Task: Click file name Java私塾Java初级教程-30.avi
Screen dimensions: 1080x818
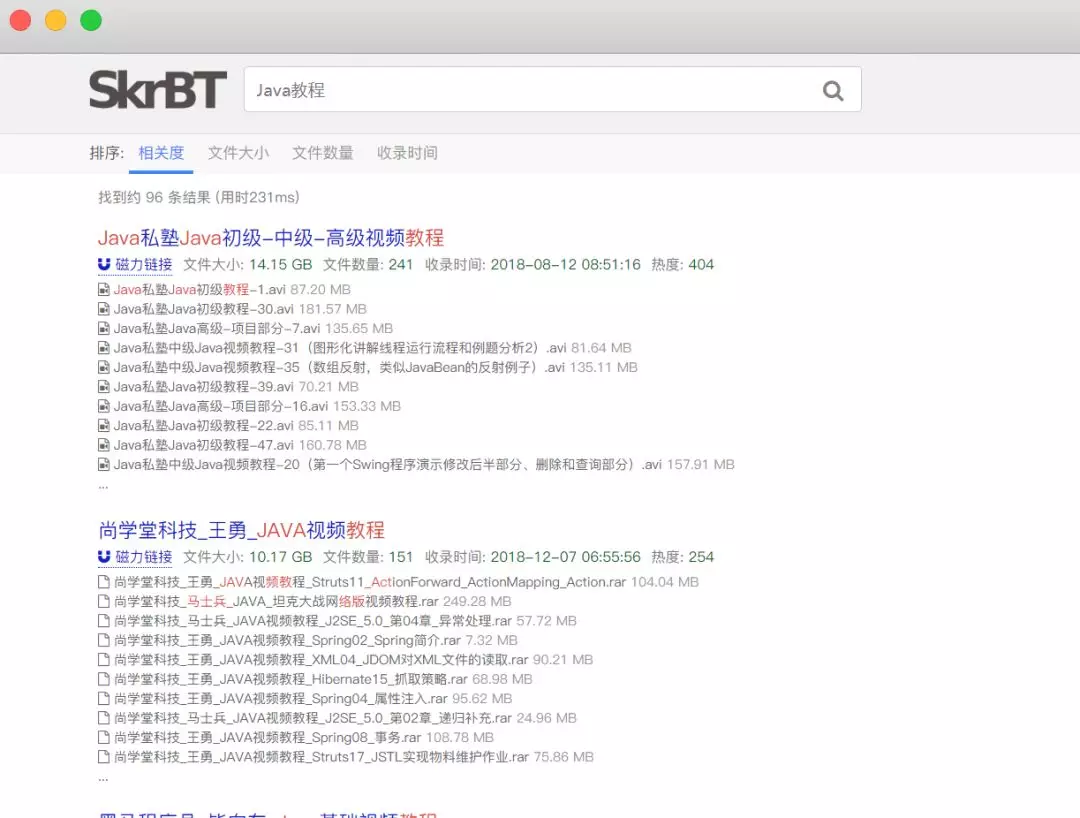Action: 203,309
